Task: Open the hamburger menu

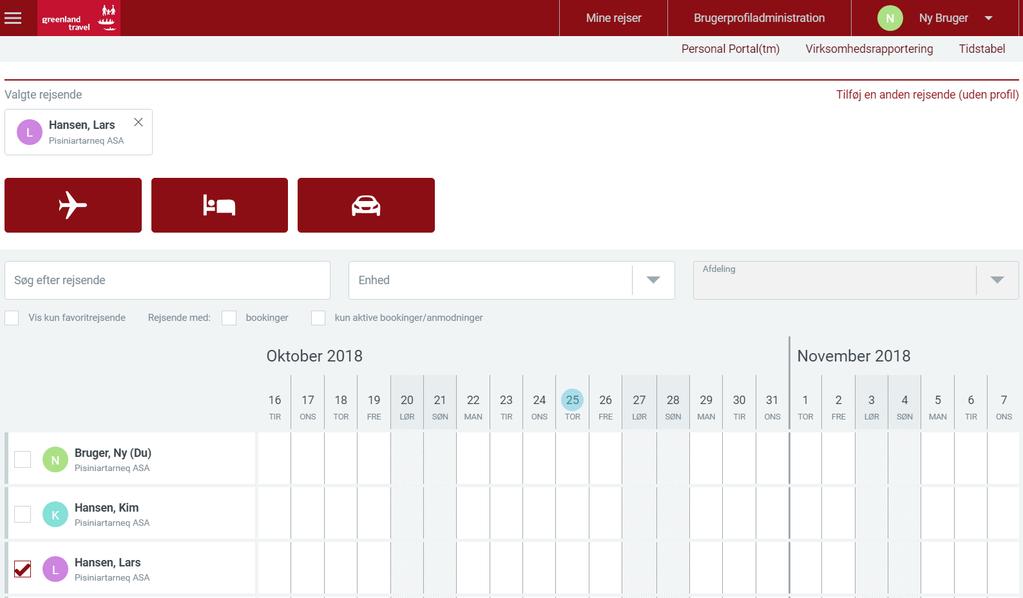Action: 13,18
